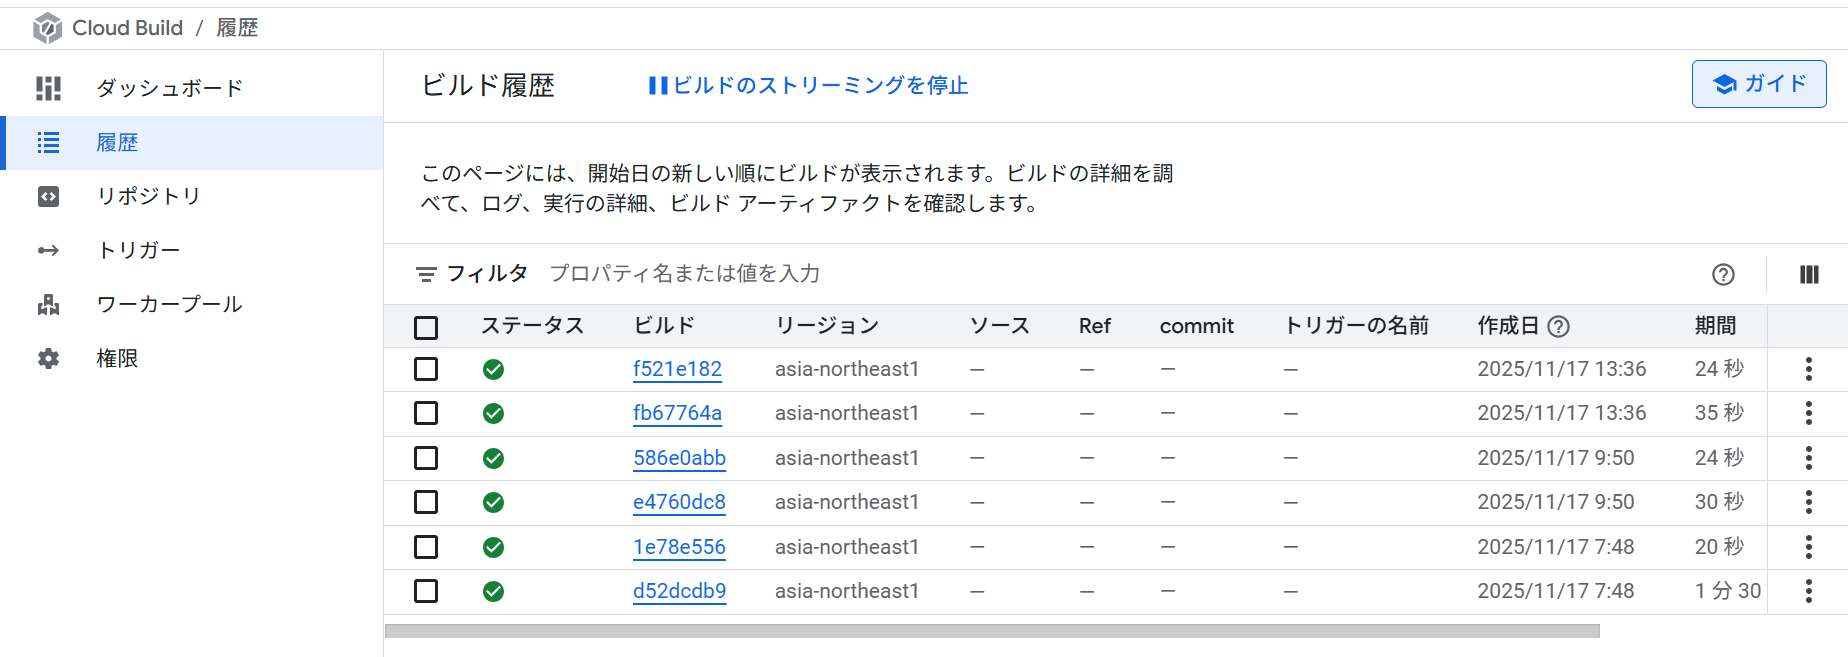Open the more actions menu for d52dcdb9
Viewport: 1848px width, 657px height.
(x=1808, y=591)
